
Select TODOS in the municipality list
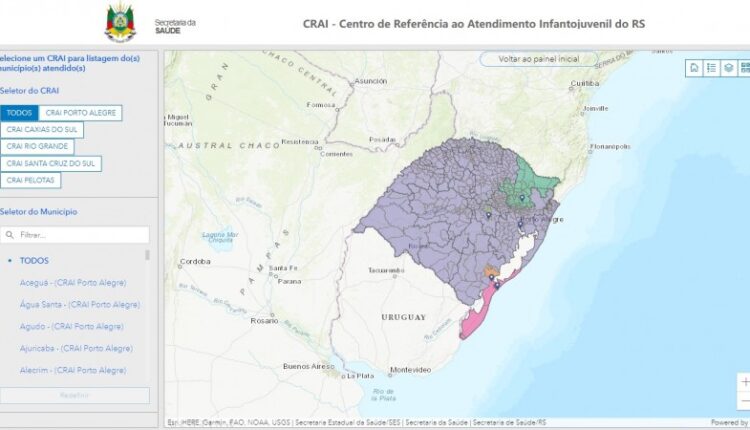tap(34, 261)
